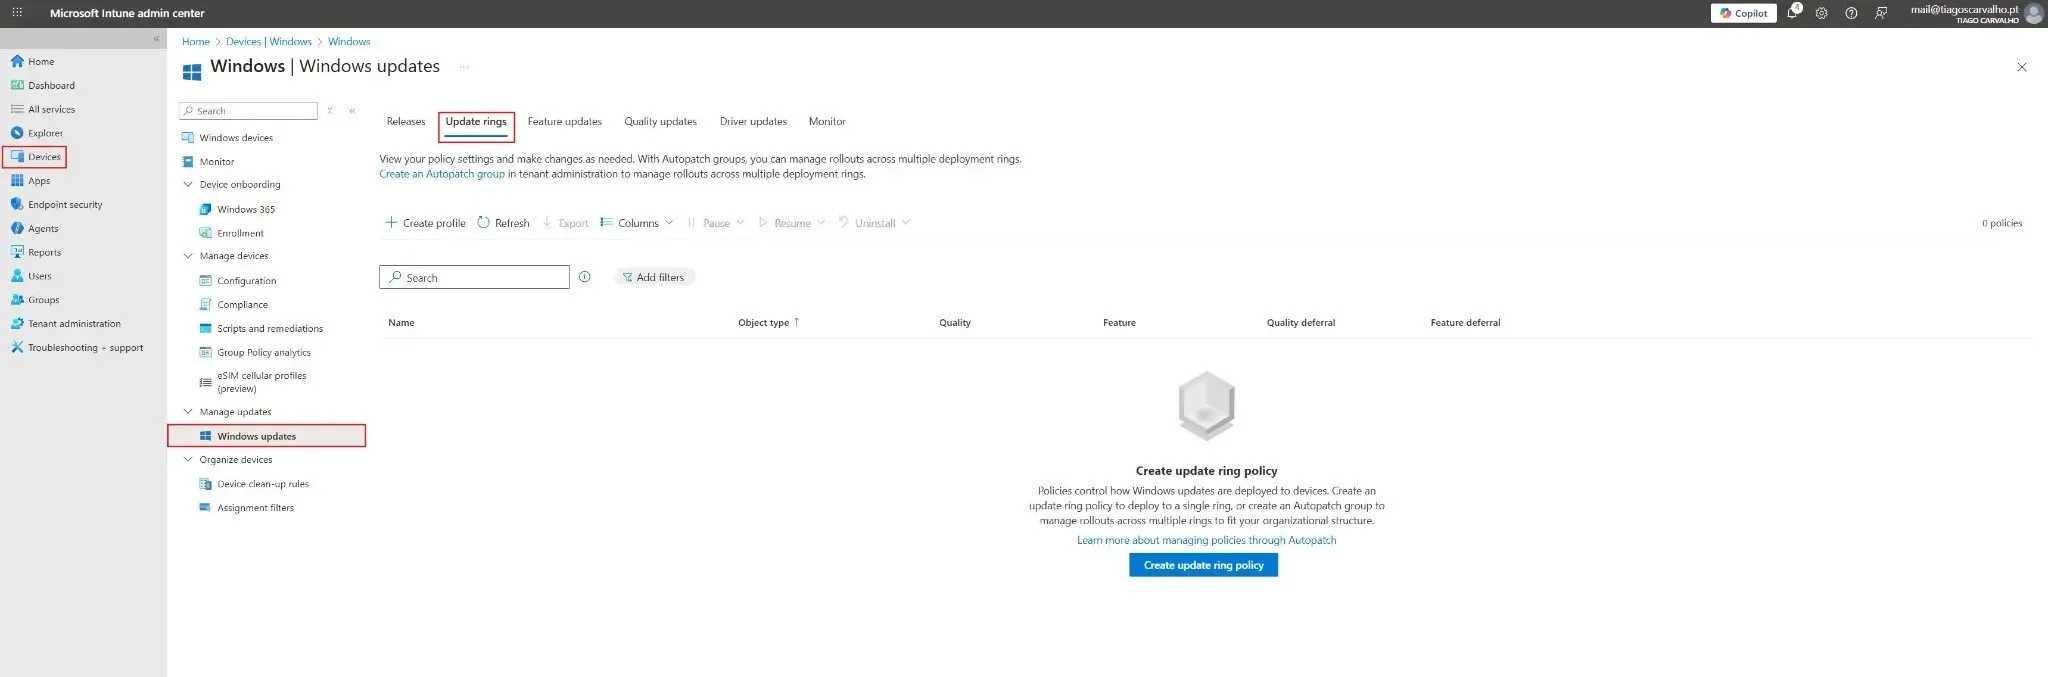Screen dimensions: 2048x677
Task: Switch to the Releases tab
Action: coord(406,122)
